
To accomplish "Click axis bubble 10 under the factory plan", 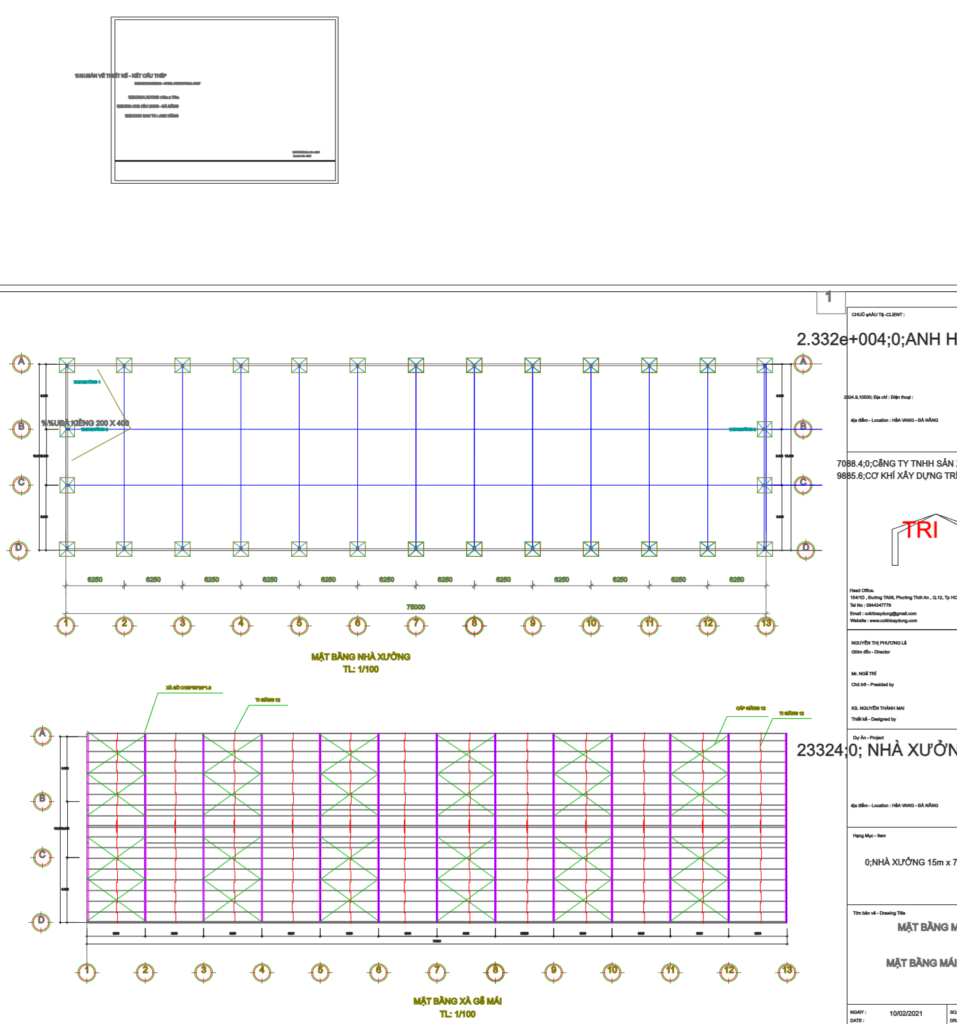I will [591, 625].
